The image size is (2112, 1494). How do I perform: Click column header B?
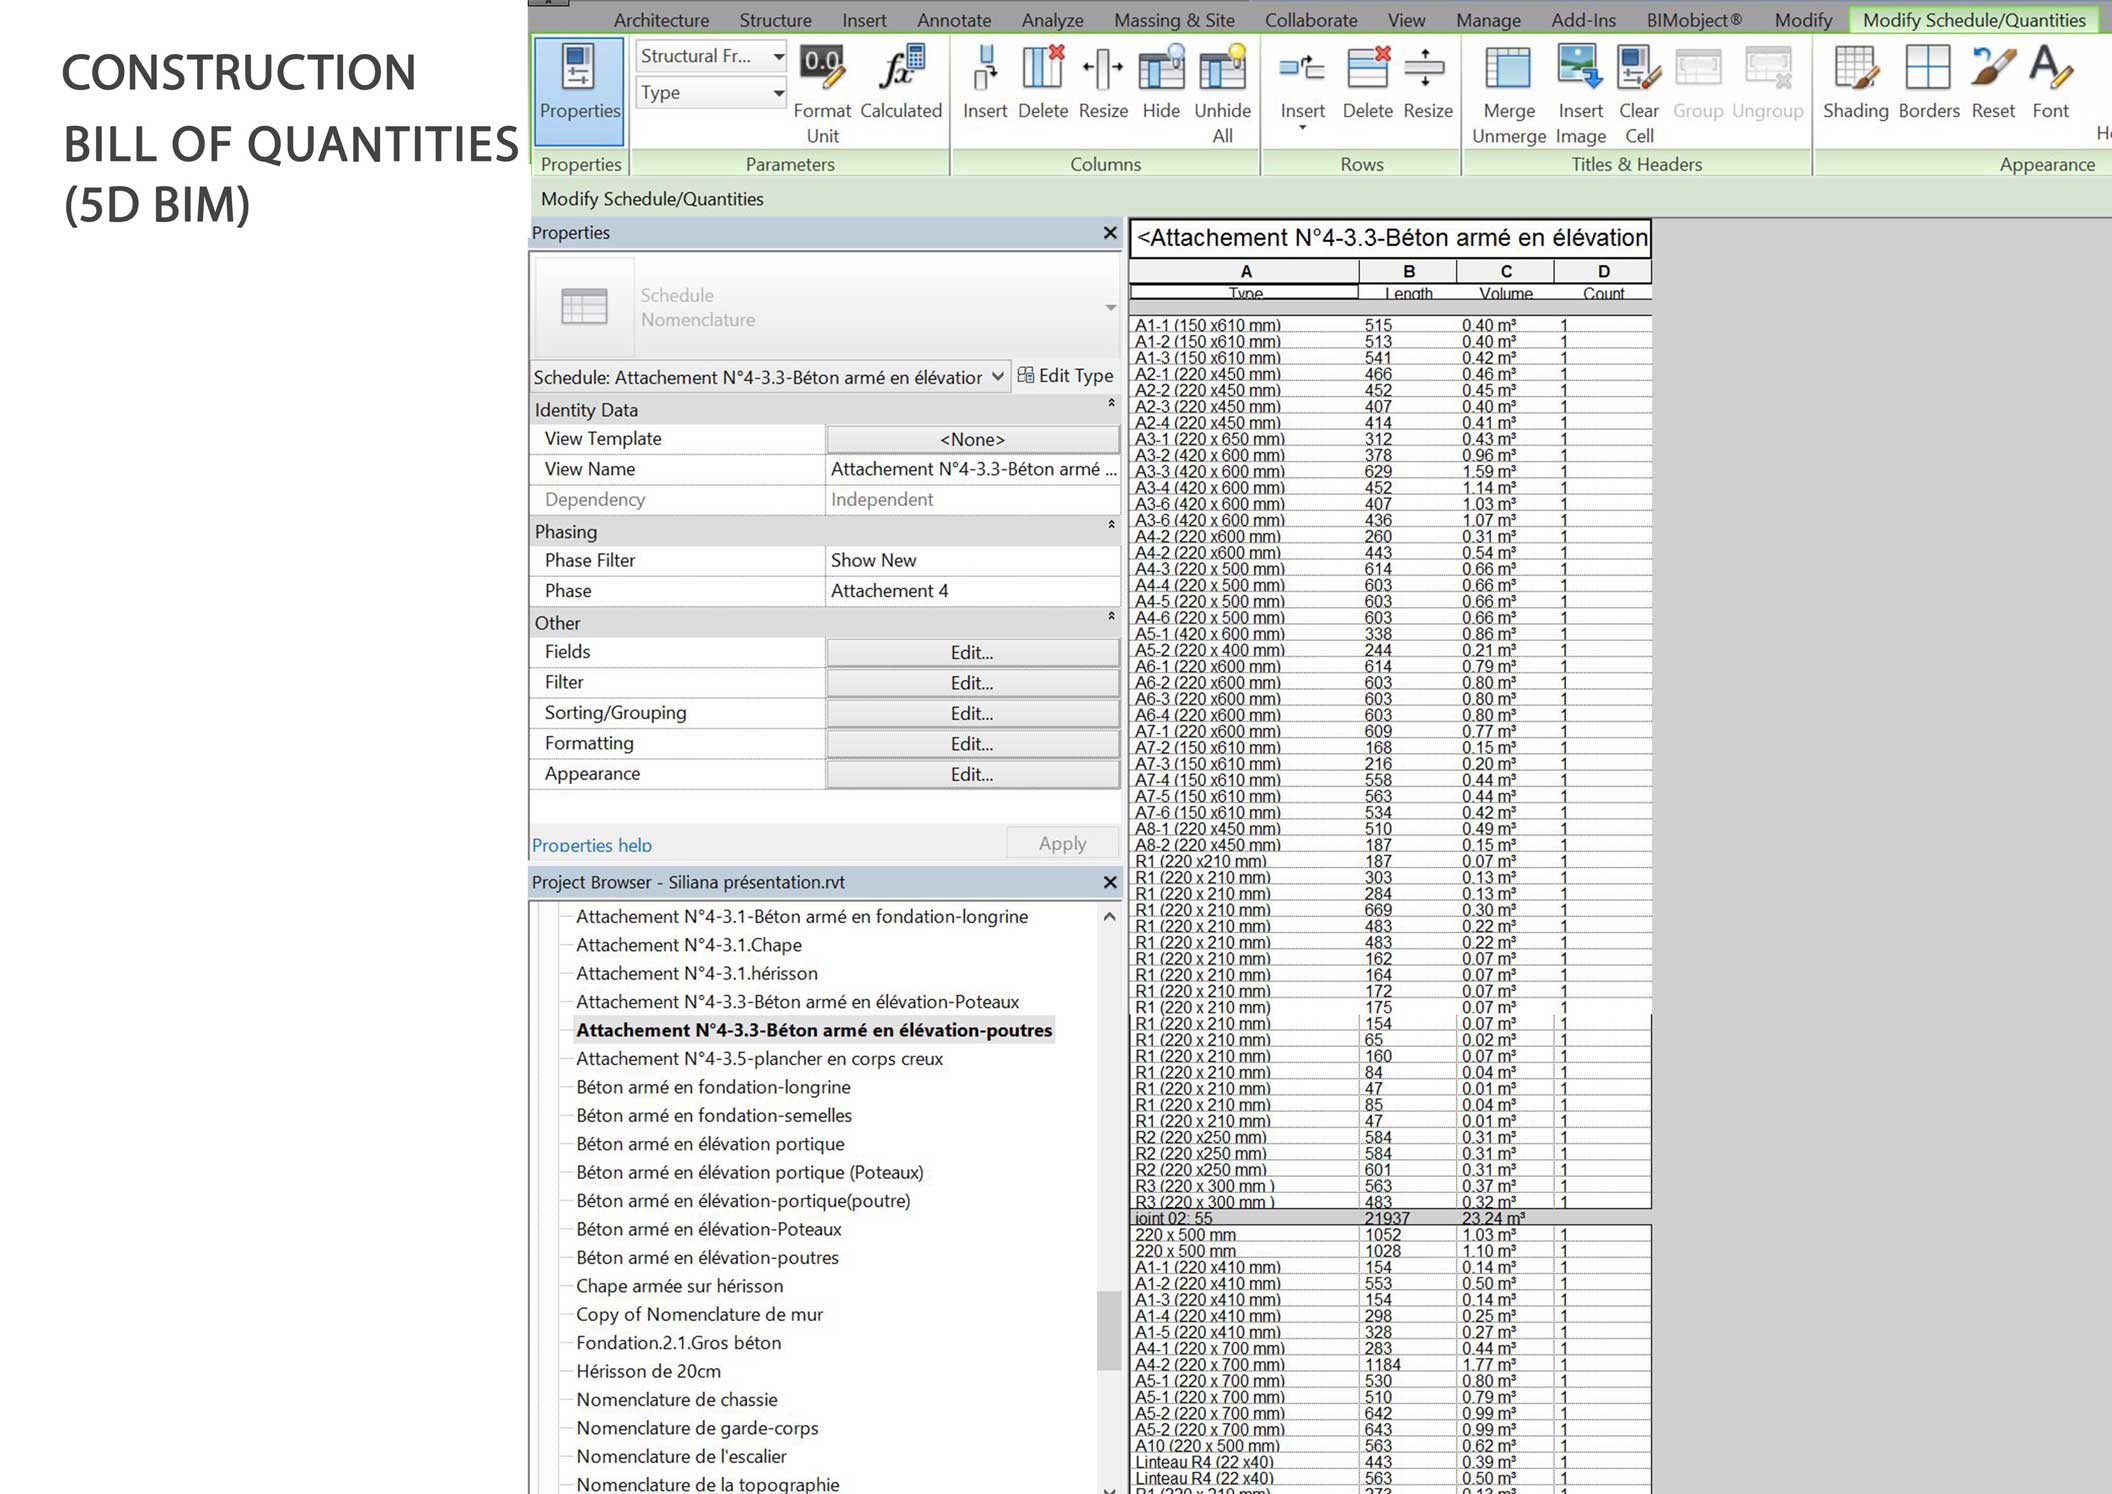coord(1408,271)
